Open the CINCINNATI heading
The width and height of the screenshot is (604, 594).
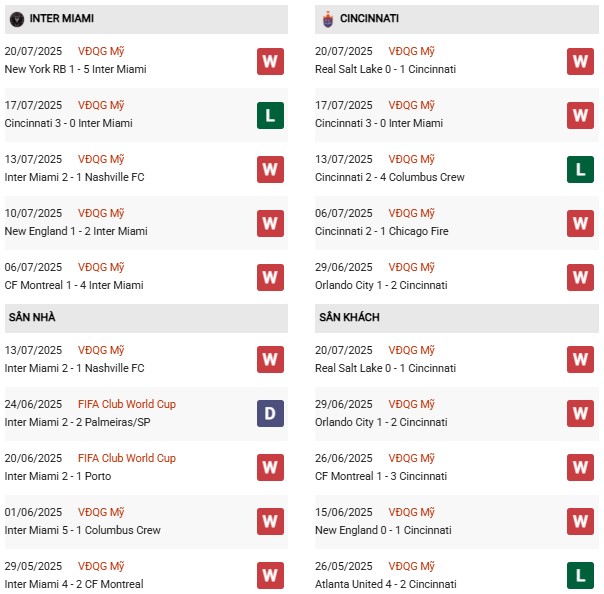coord(369,18)
